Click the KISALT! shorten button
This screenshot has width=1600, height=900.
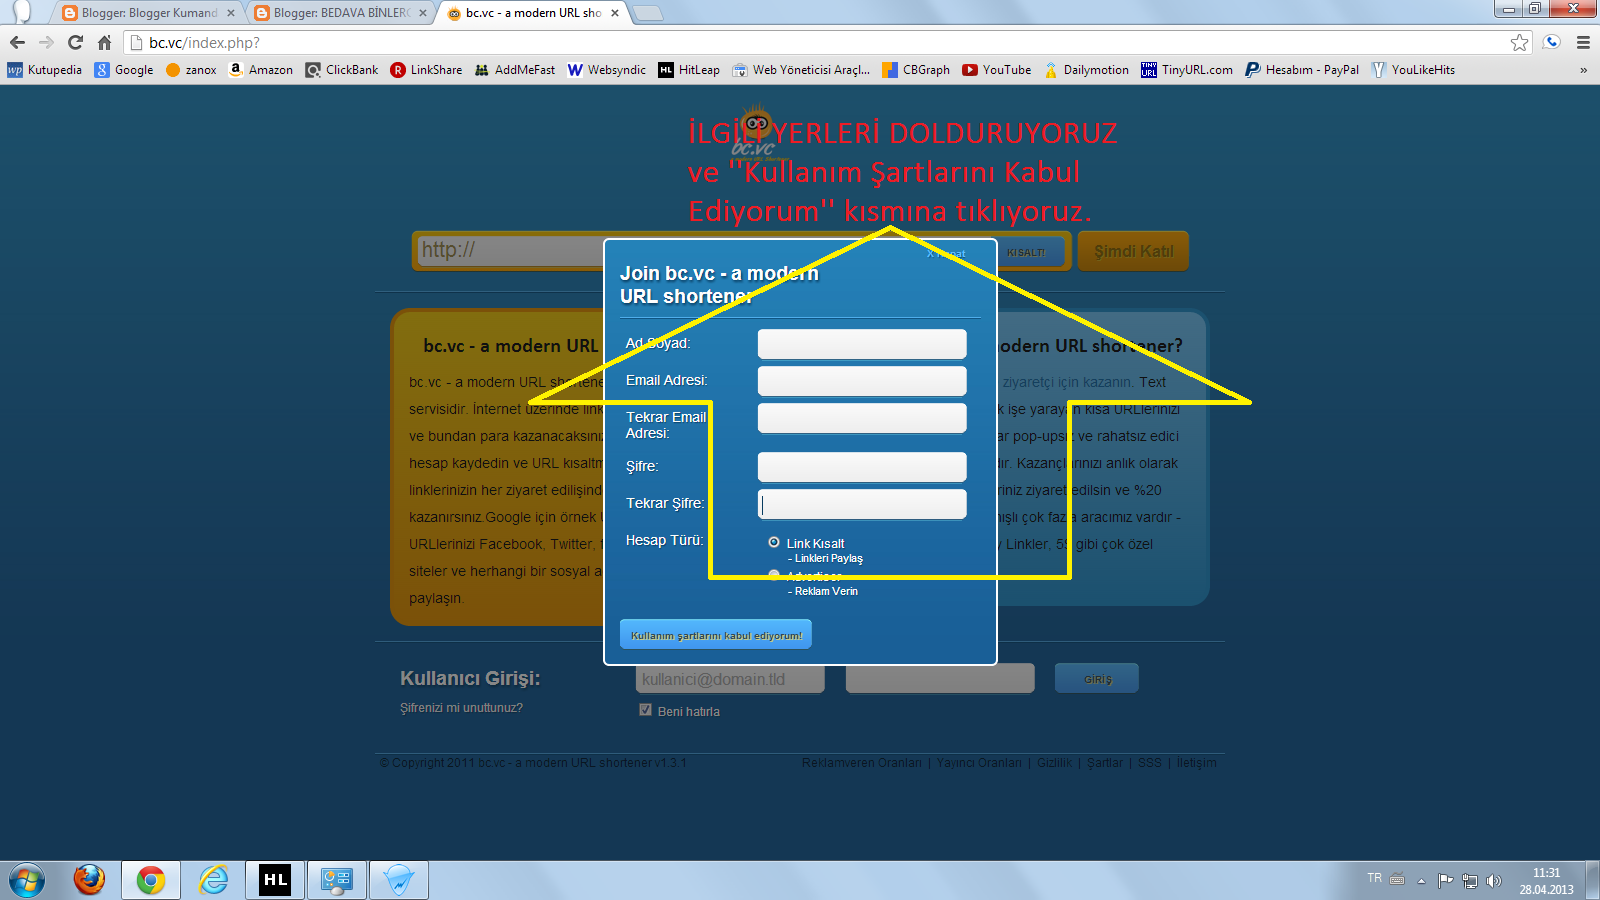pyautogui.click(x=1027, y=253)
